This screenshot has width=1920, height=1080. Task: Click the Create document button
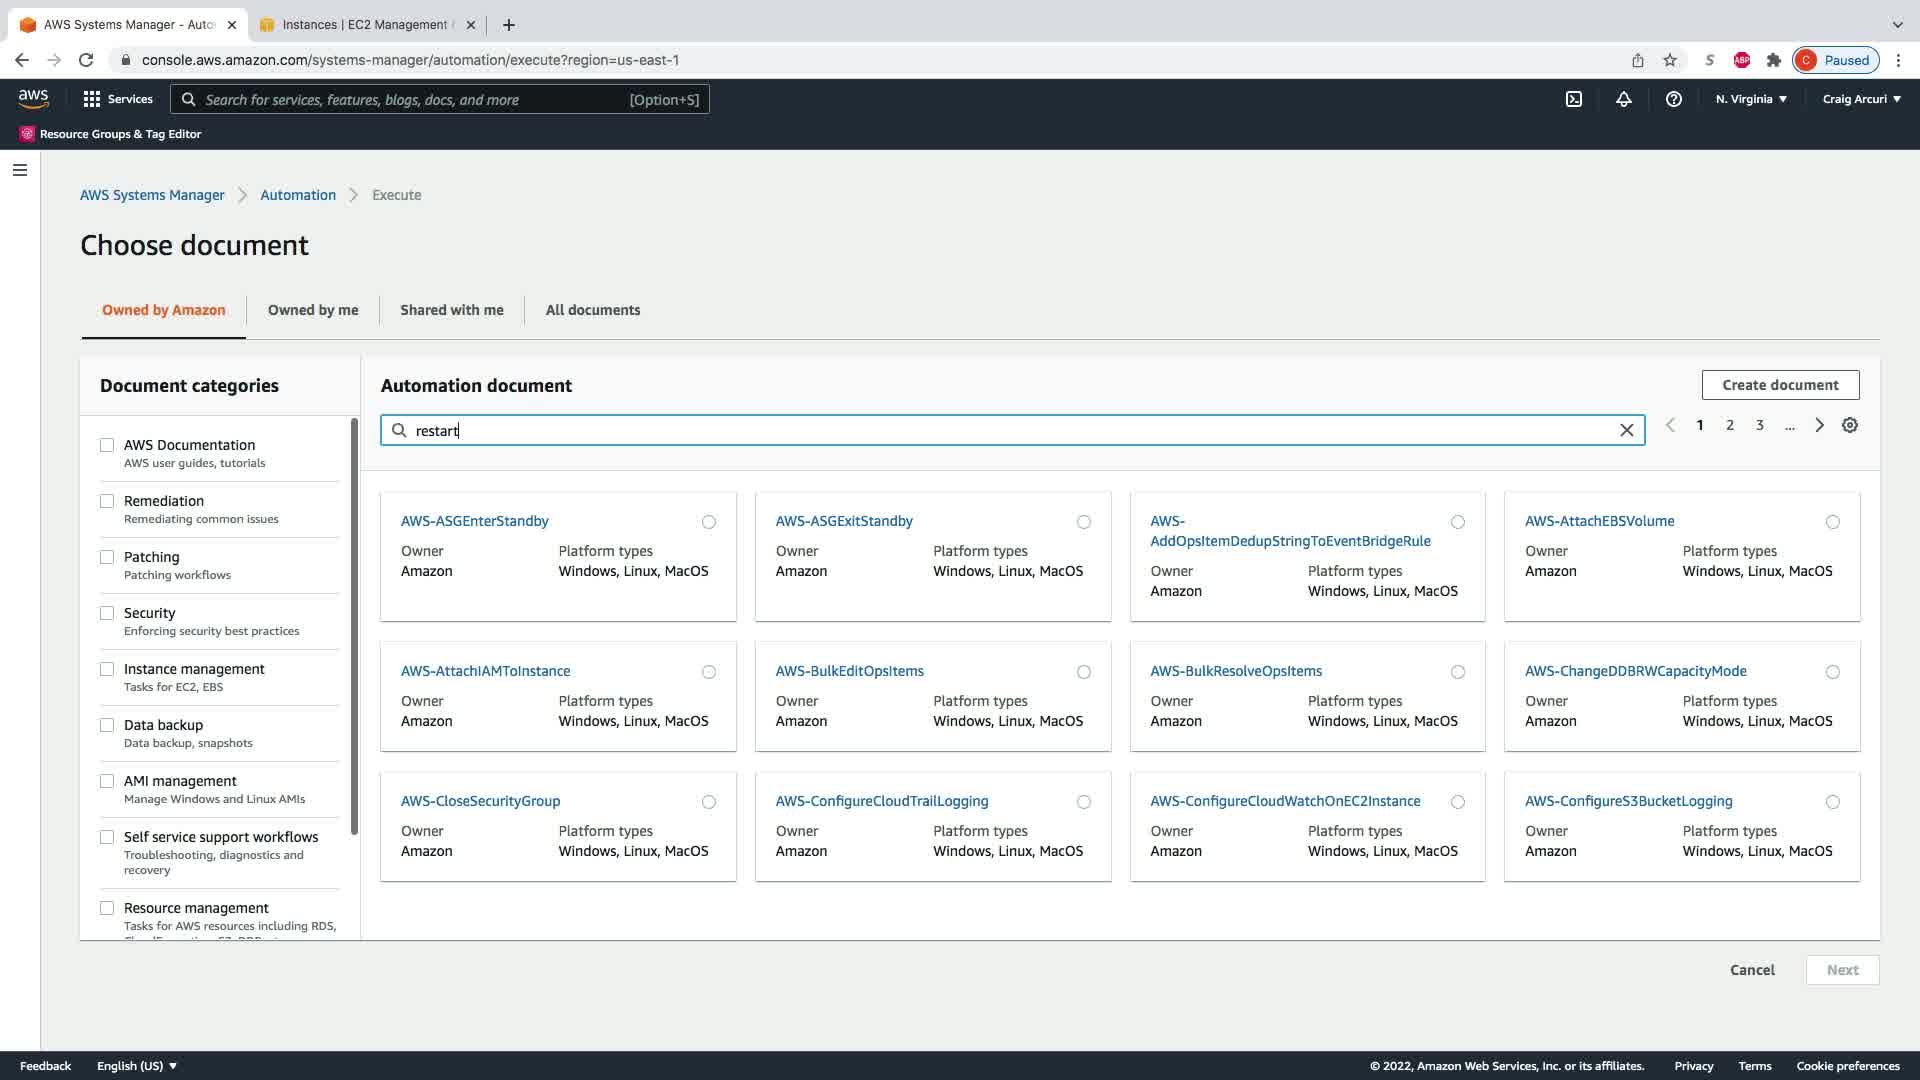1780,385
